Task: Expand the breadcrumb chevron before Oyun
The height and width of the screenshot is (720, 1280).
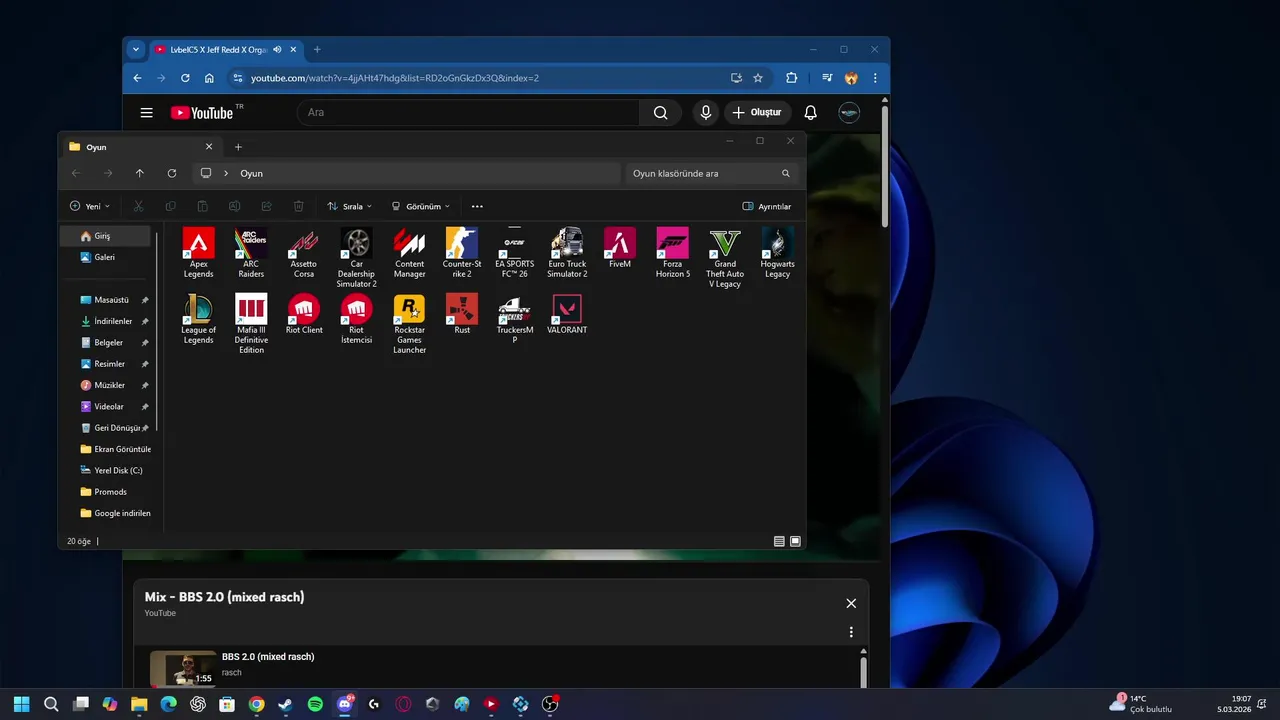Action: click(226, 173)
